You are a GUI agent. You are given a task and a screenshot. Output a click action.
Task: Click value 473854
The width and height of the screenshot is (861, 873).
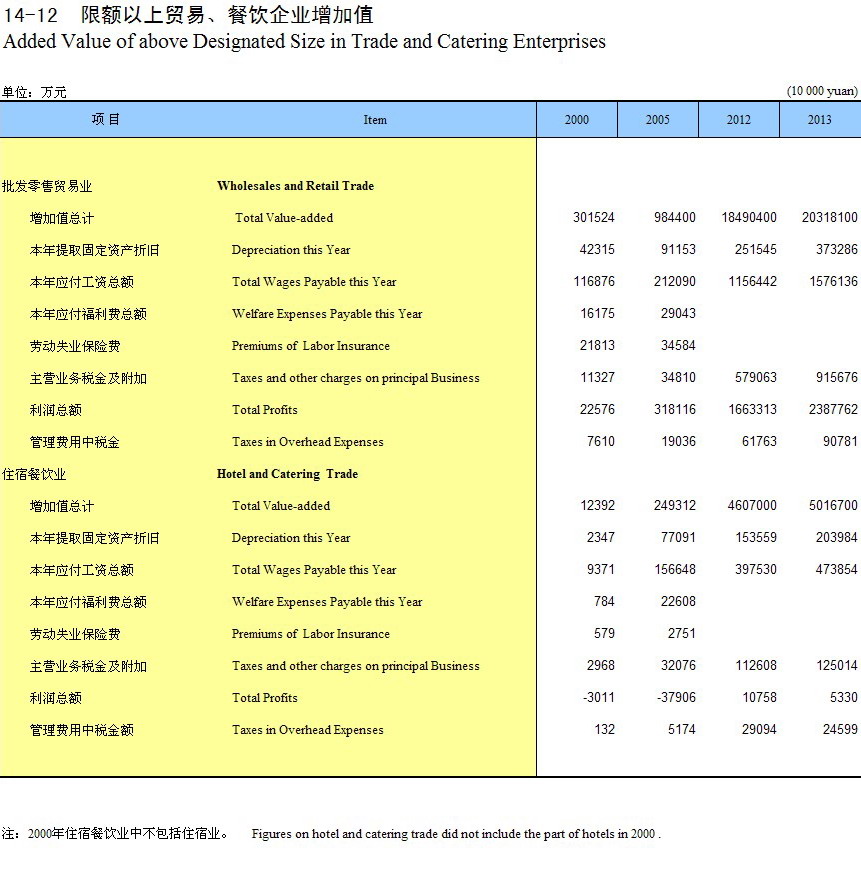click(836, 569)
